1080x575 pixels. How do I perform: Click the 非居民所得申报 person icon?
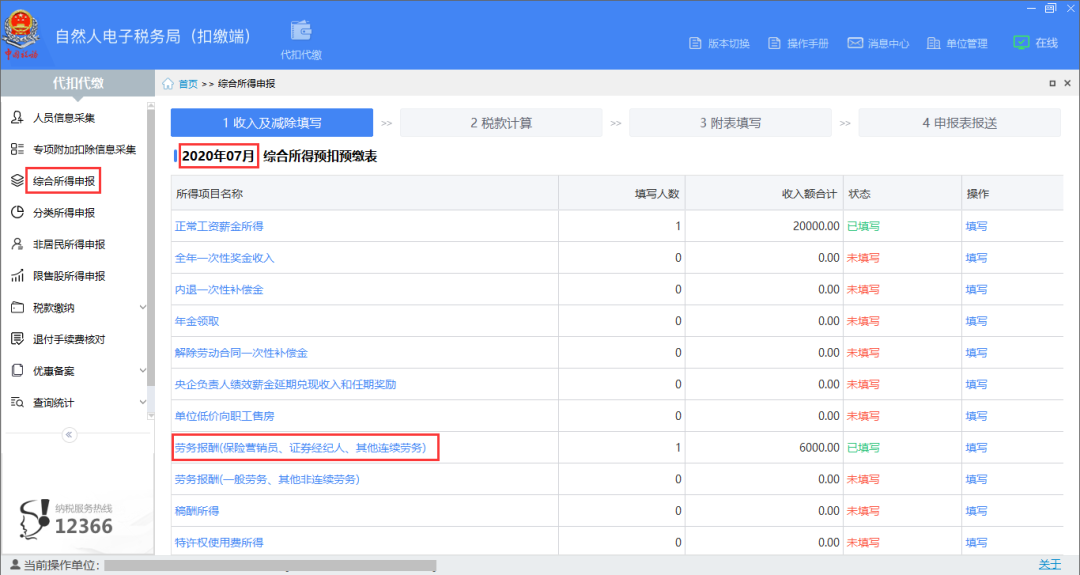17,244
